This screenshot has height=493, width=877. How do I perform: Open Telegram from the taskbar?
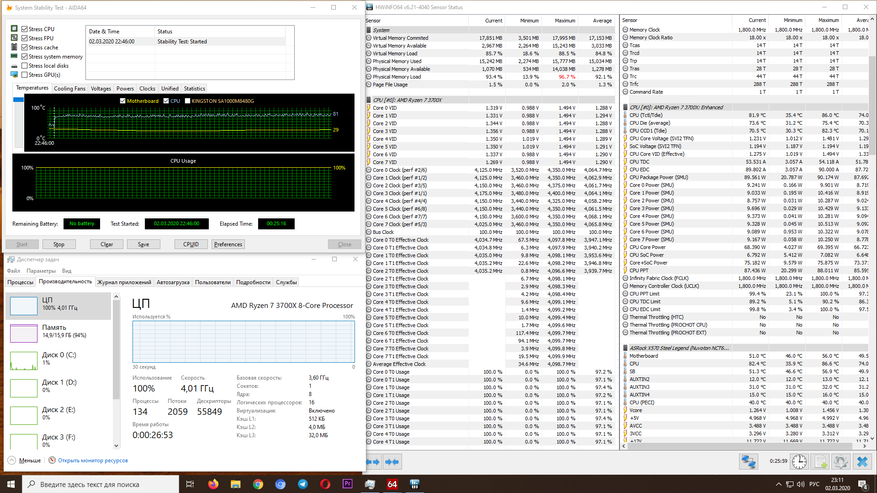click(x=303, y=484)
